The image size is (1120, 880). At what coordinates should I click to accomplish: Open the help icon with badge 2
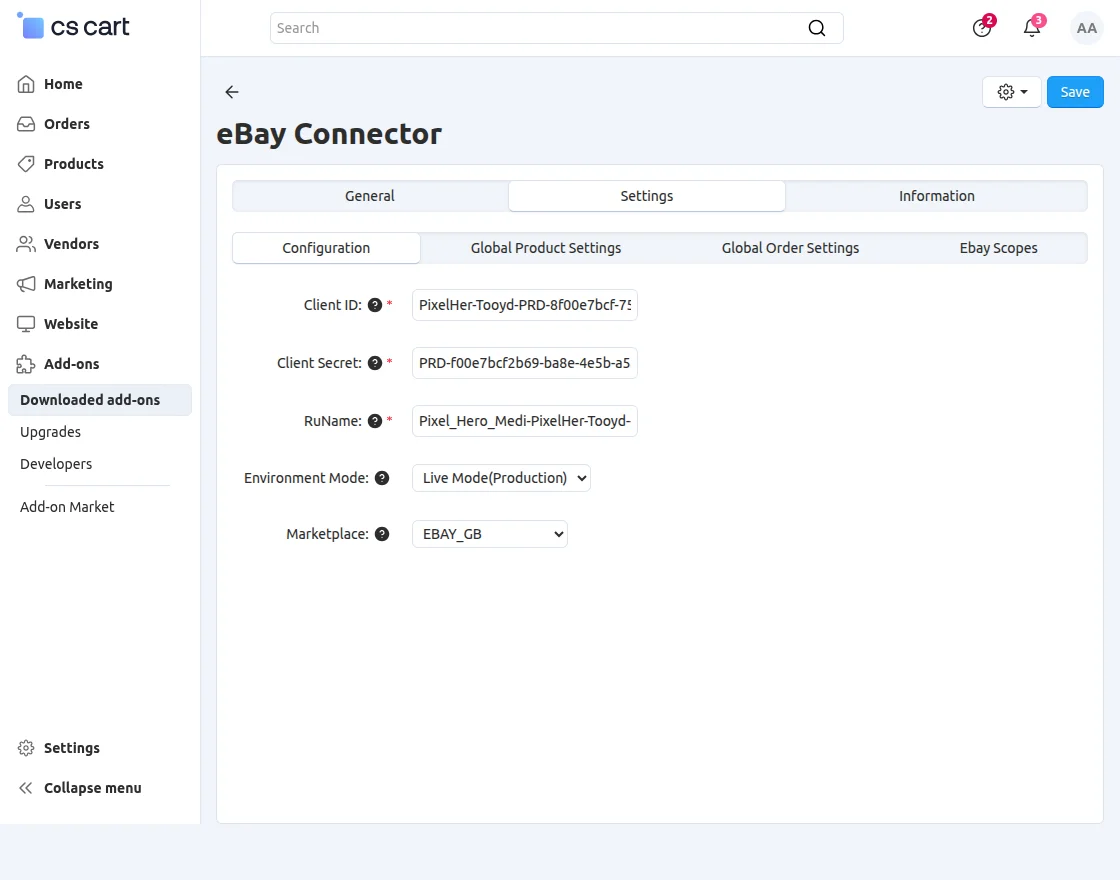(982, 28)
